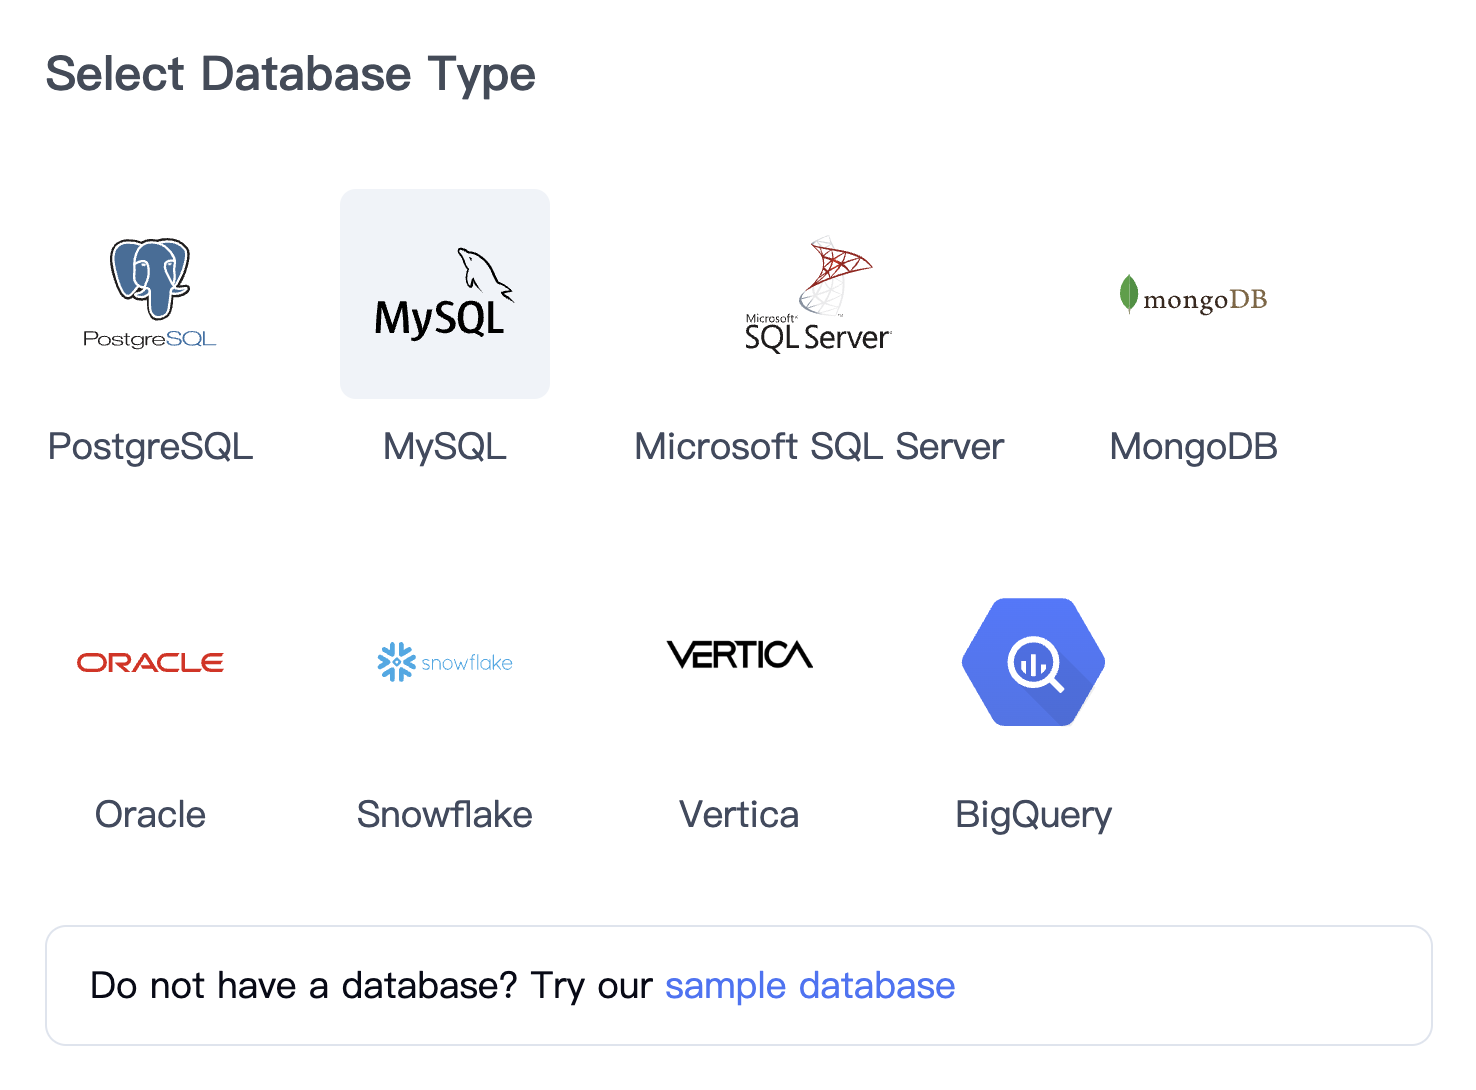
Task: Click the Oracle text label
Action: click(150, 815)
